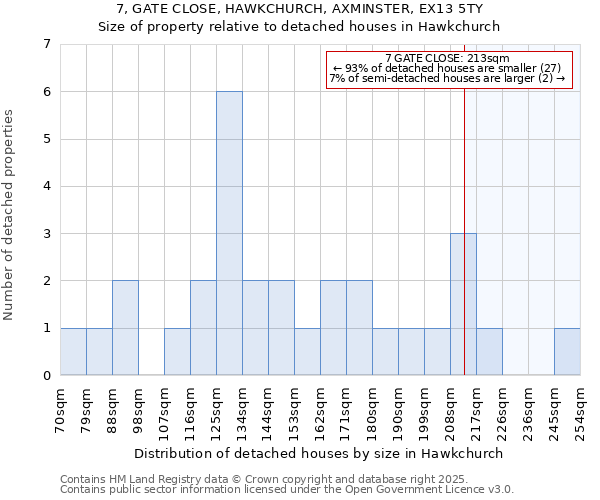The height and width of the screenshot is (500, 600).
Task: Click the tallest bar at 125-134sqm
Action: 229,233
